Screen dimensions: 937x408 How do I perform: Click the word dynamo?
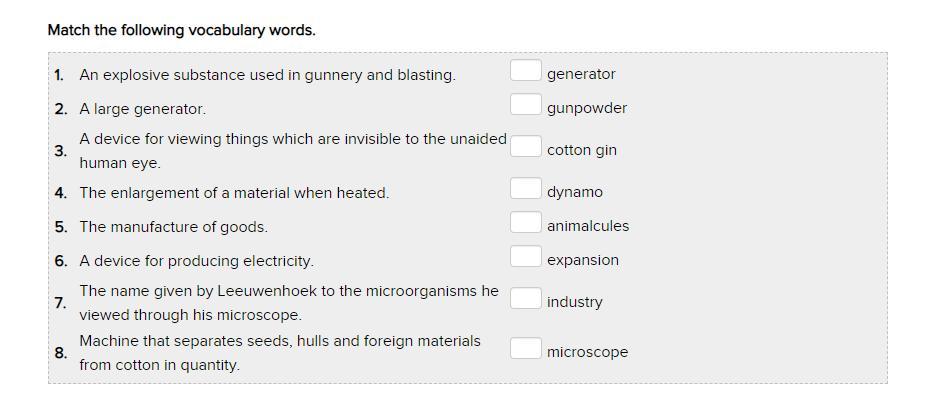(575, 192)
